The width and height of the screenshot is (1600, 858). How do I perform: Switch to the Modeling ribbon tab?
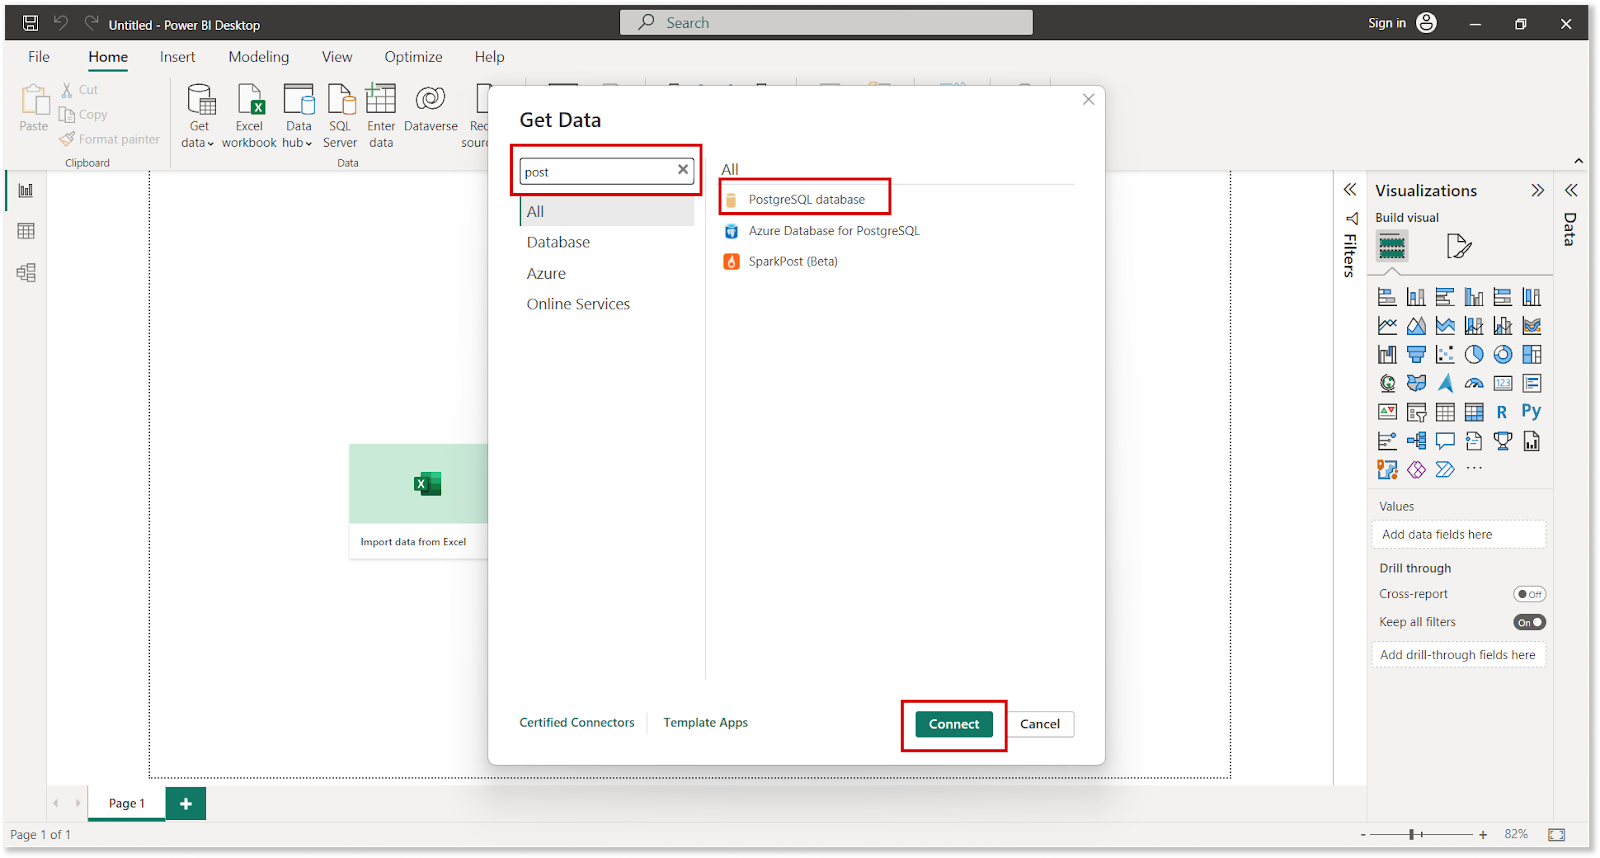click(x=258, y=57)
